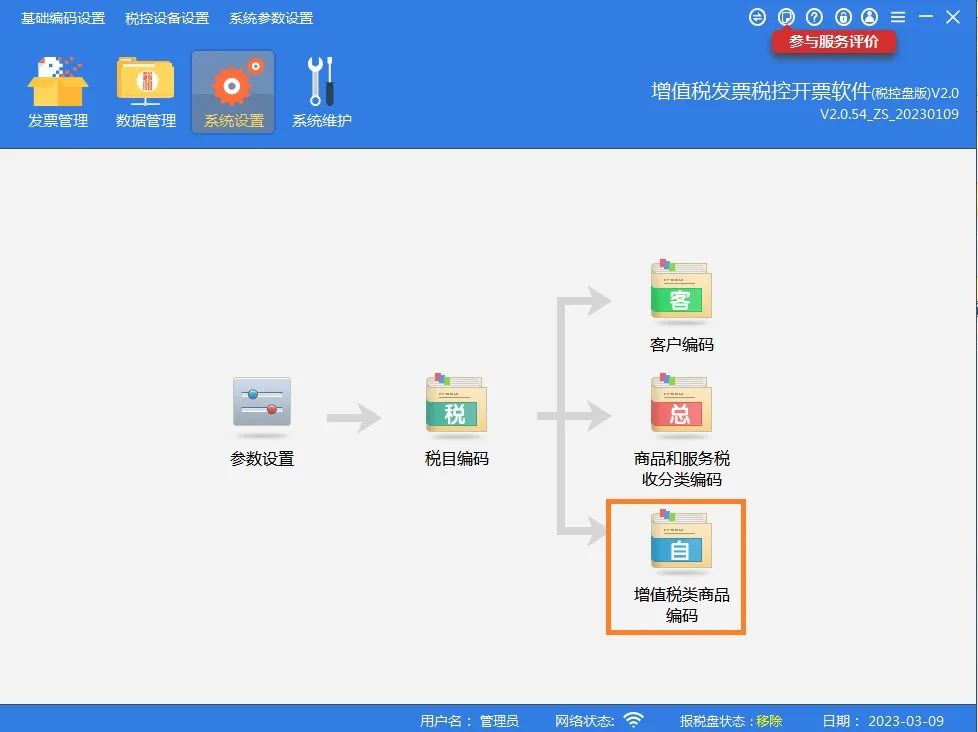This screenshot has height=732, width=978.
Task: Open the 税目编码 folder icon
Action: point(456,403)
